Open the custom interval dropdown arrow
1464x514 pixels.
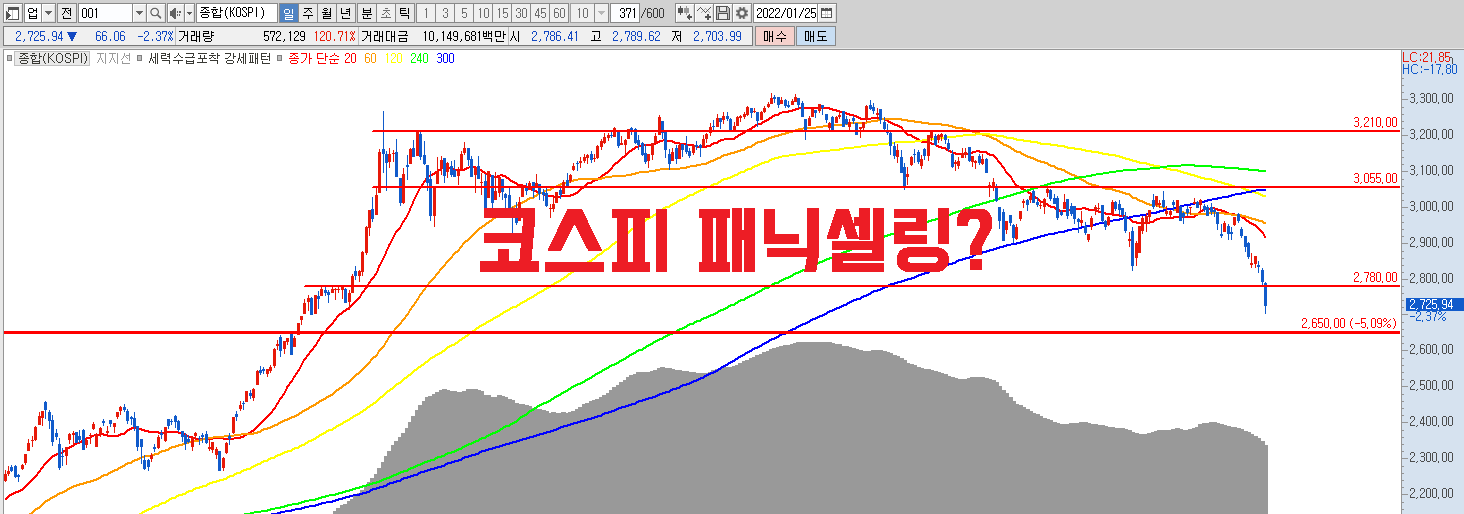(x=601, y=13)
